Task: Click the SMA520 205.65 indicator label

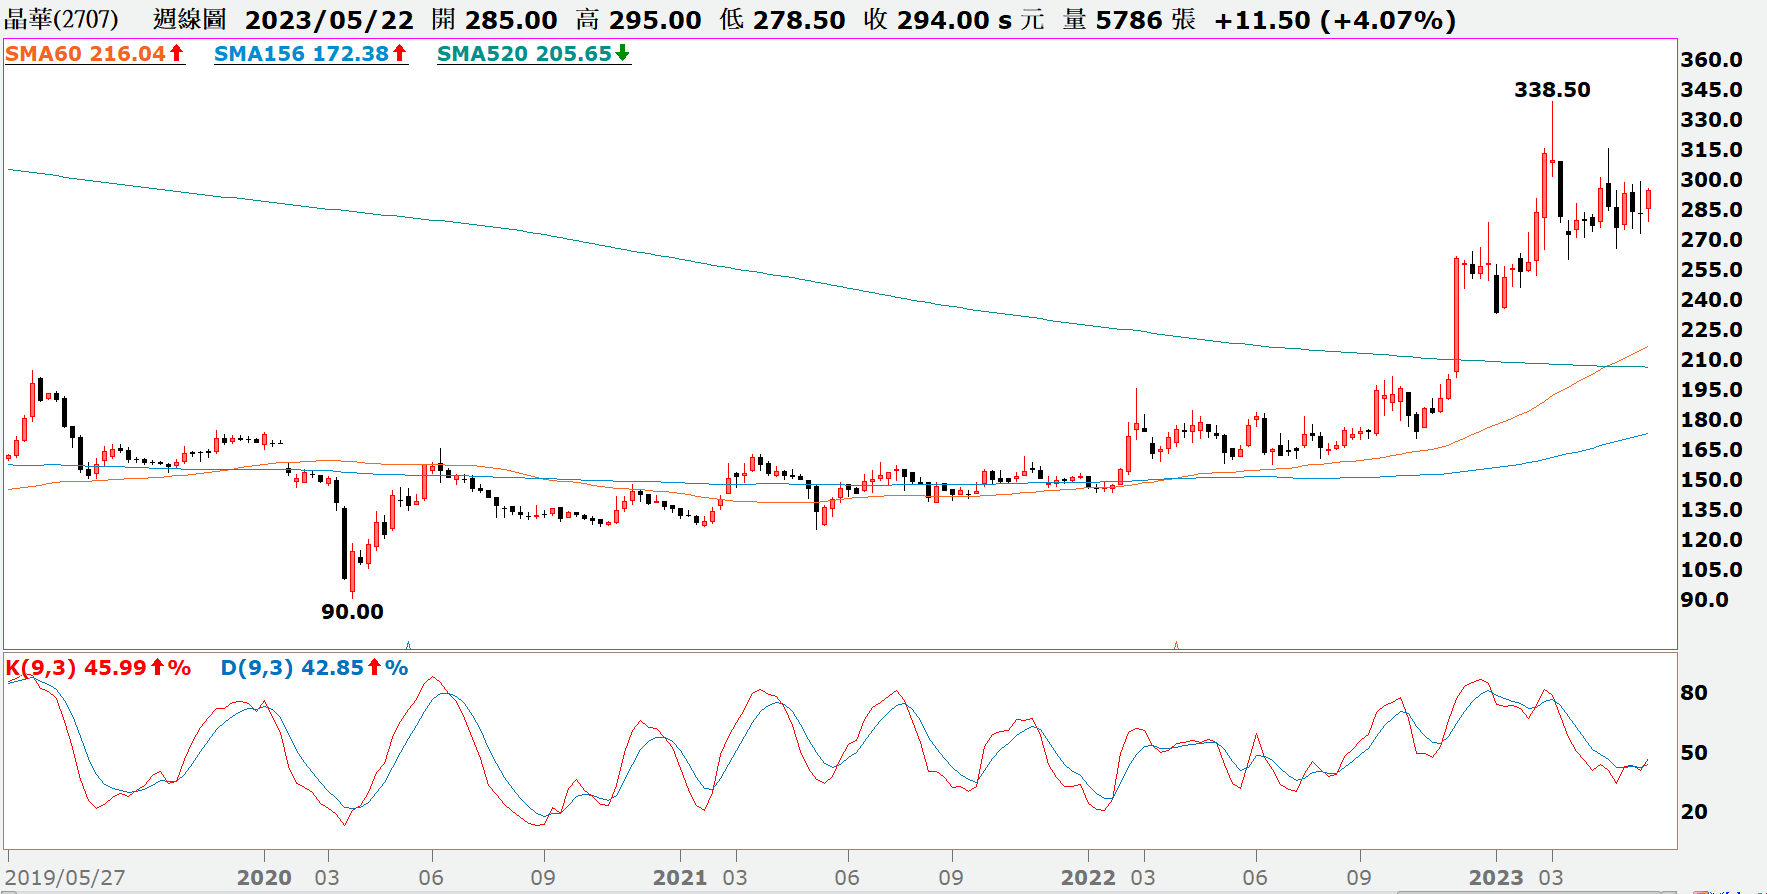Action: pos(524,54)
